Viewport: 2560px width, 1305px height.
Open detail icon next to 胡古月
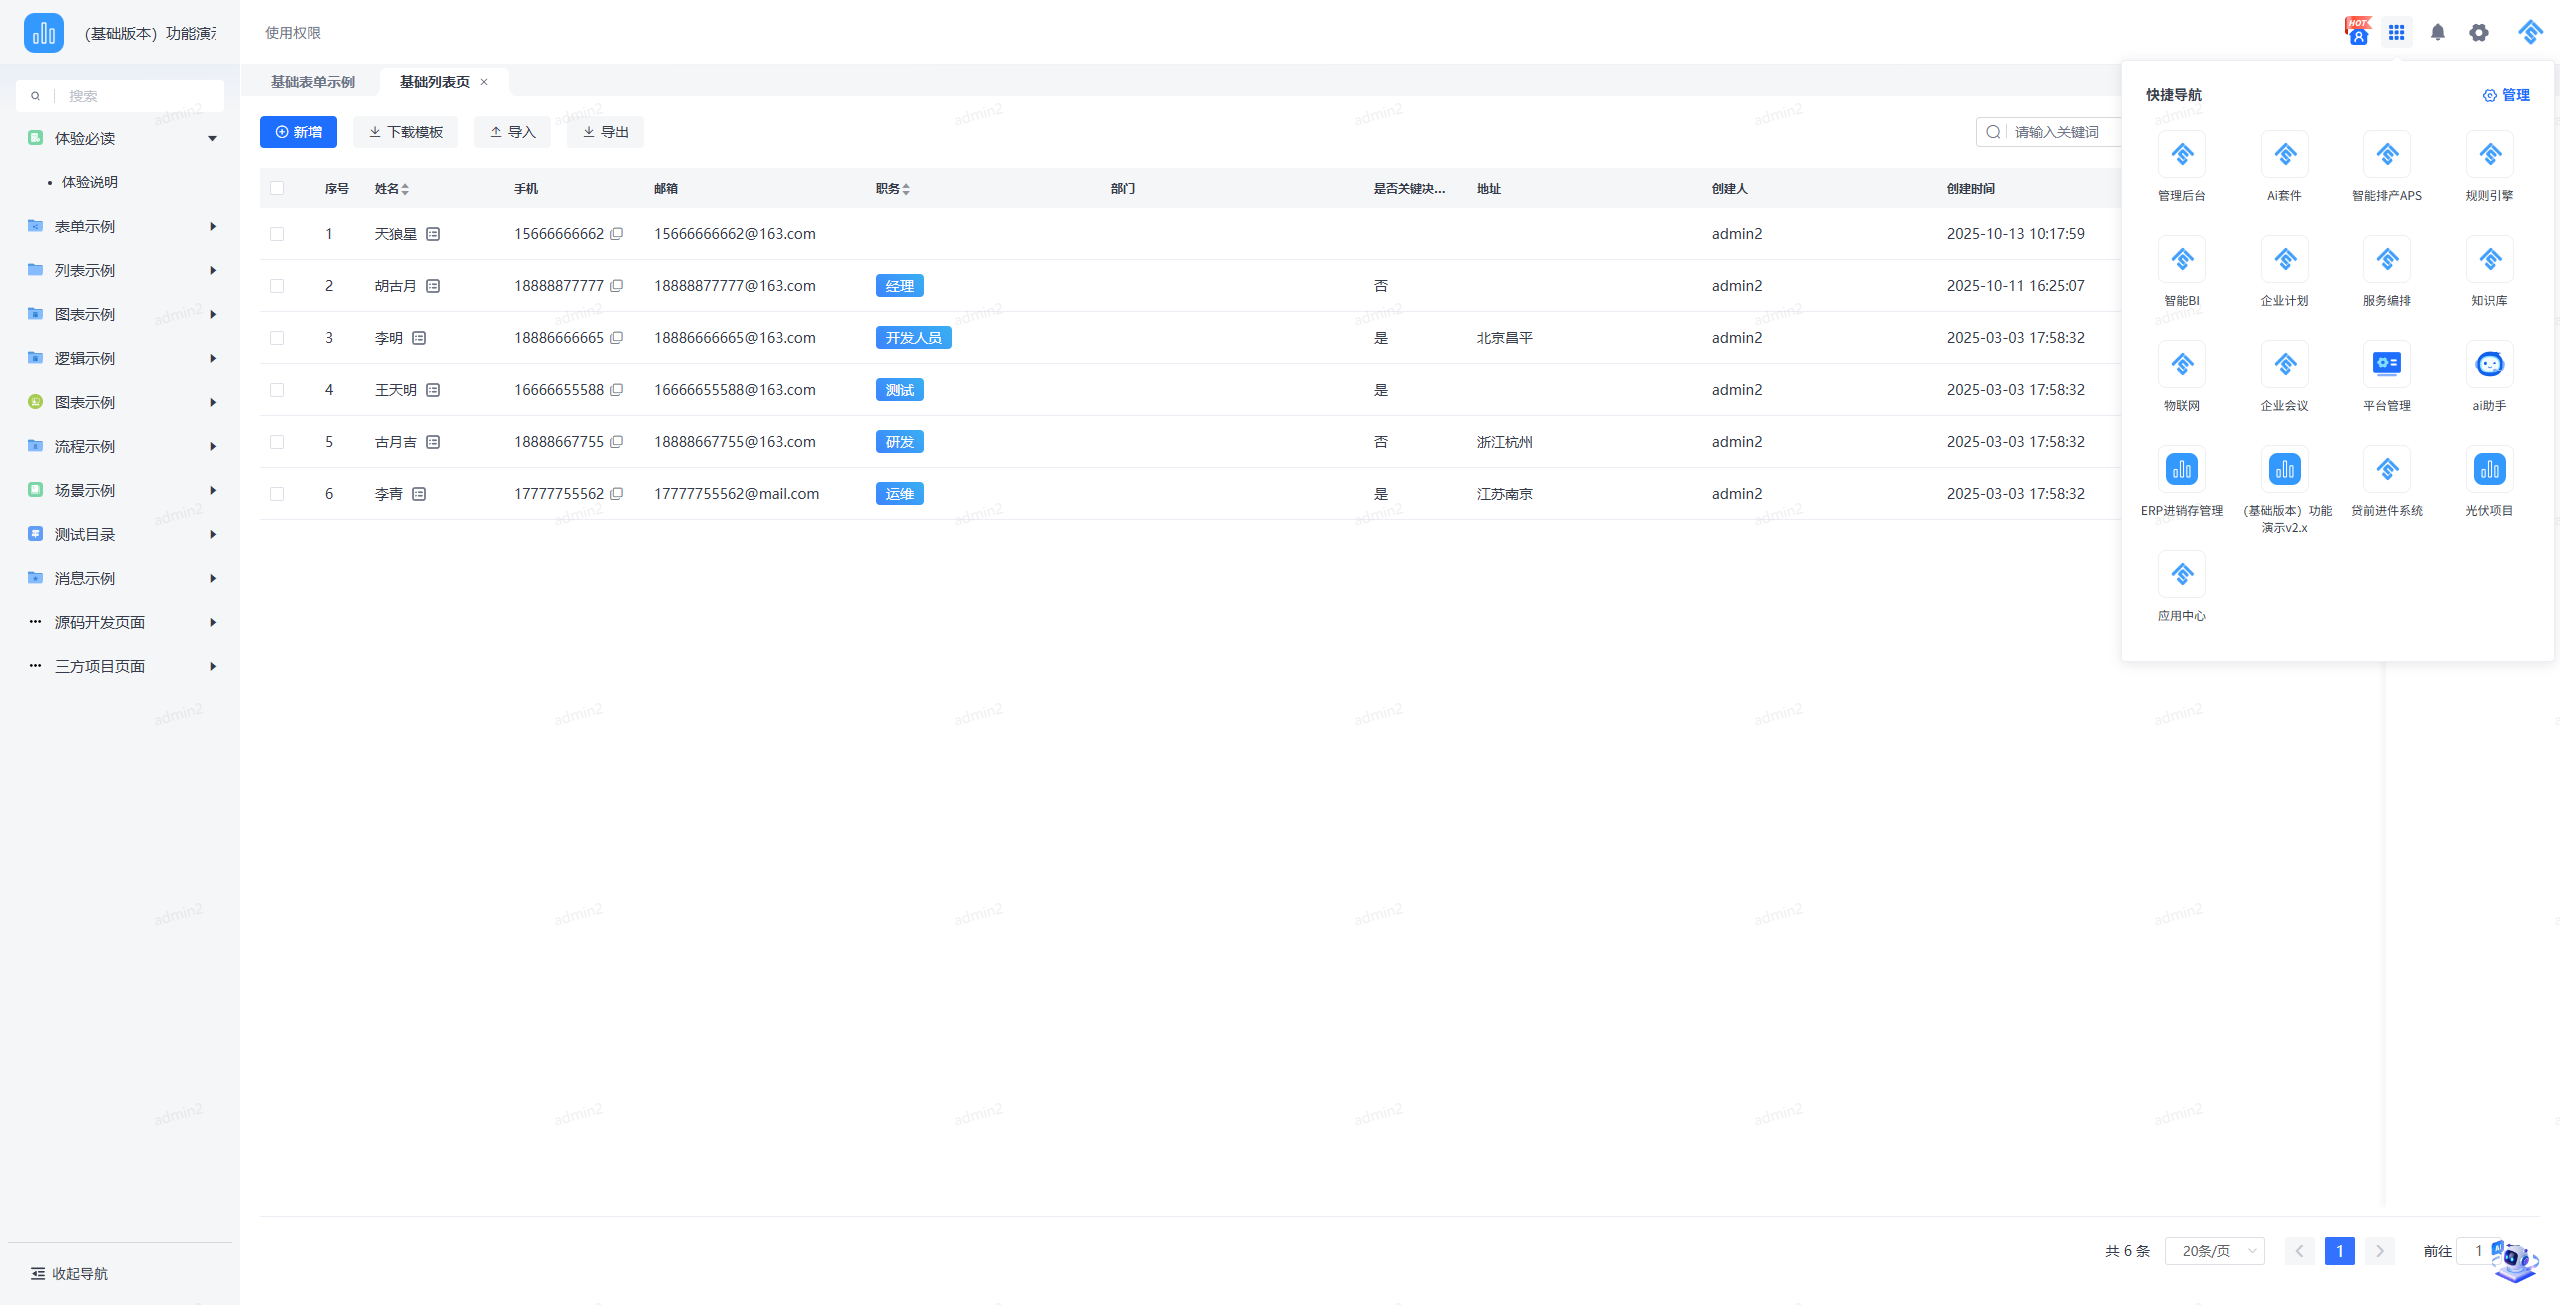click(433, 286)
